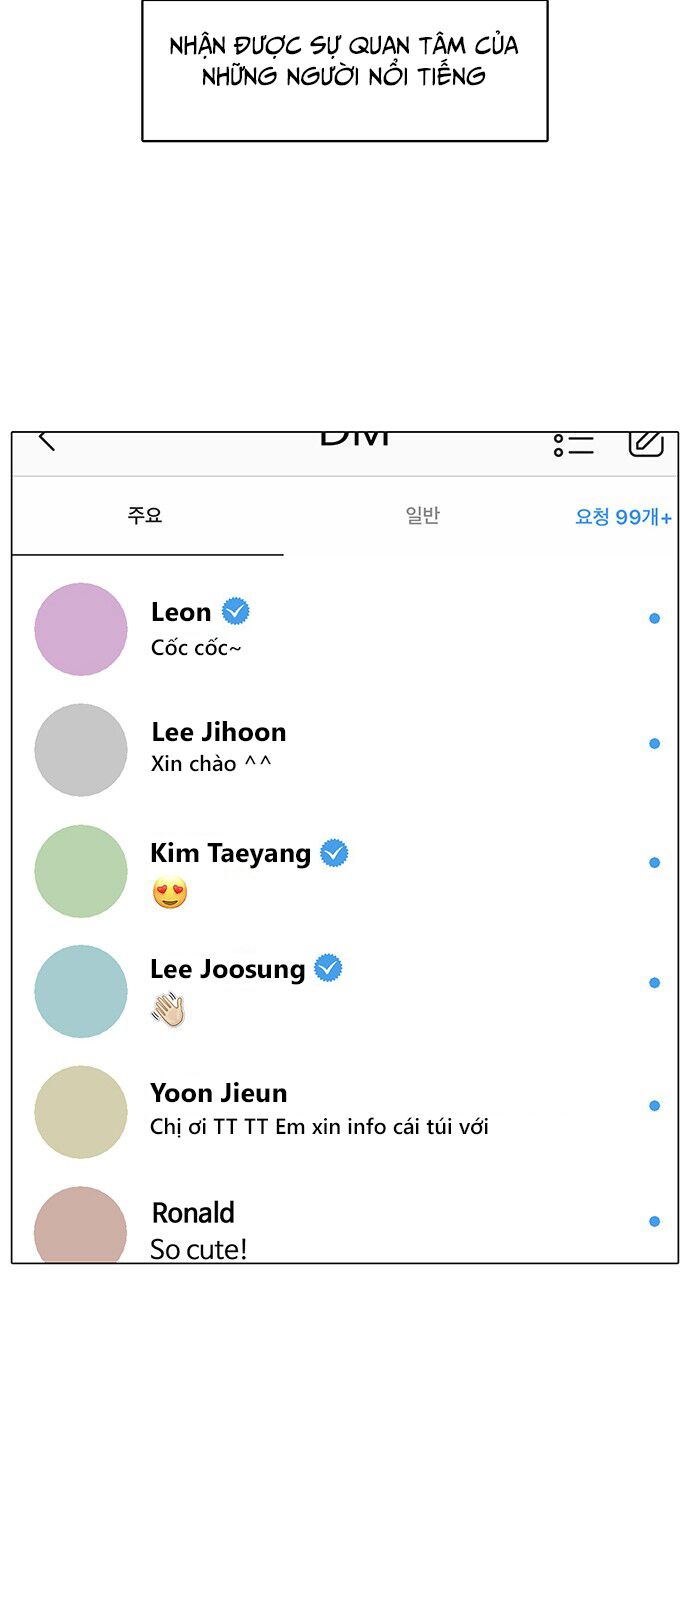Click Kim Taeyang's verified badge
This screenshot has height=1600, width=690.
(x=334, y=853)
